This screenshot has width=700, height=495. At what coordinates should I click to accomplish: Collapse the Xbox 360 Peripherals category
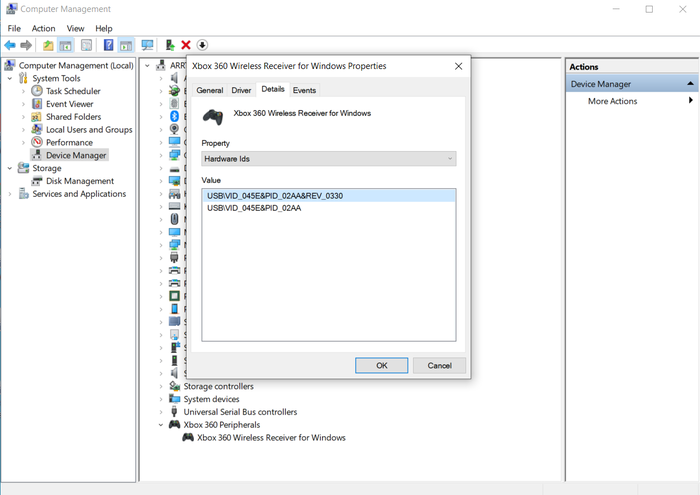pos(161,425)
